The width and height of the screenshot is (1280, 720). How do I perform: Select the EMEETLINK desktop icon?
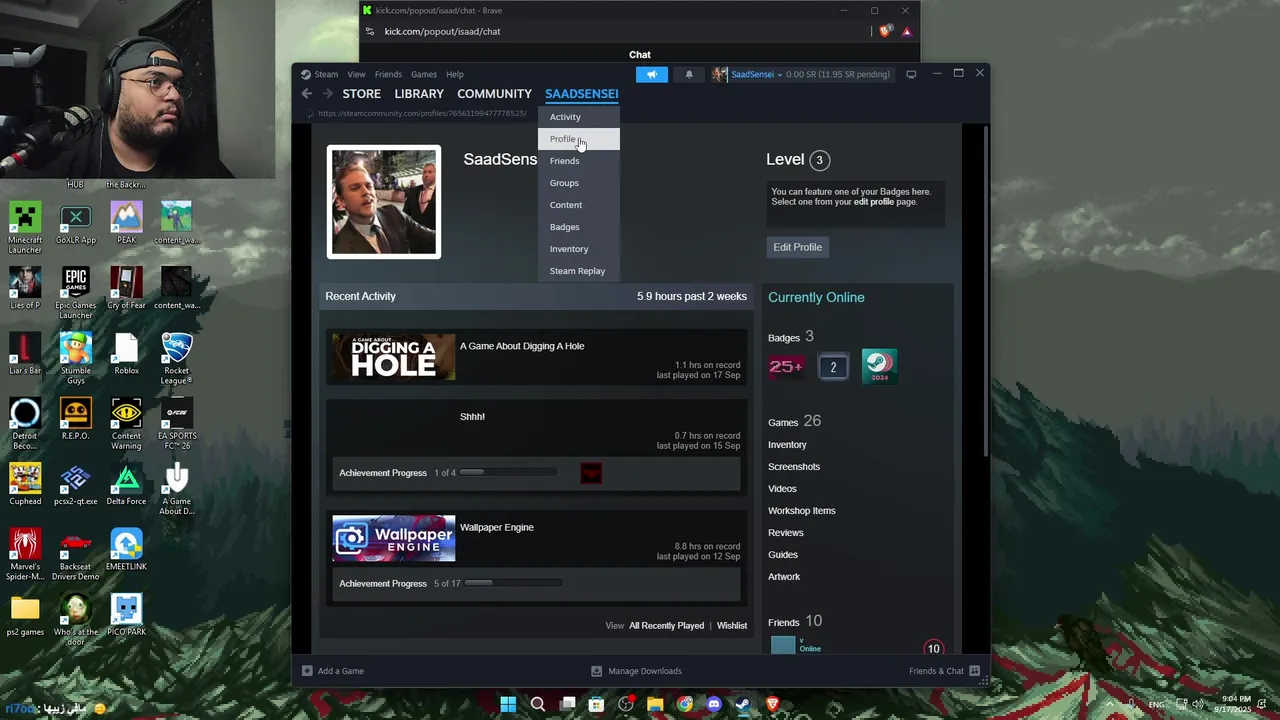click(126, 549)
